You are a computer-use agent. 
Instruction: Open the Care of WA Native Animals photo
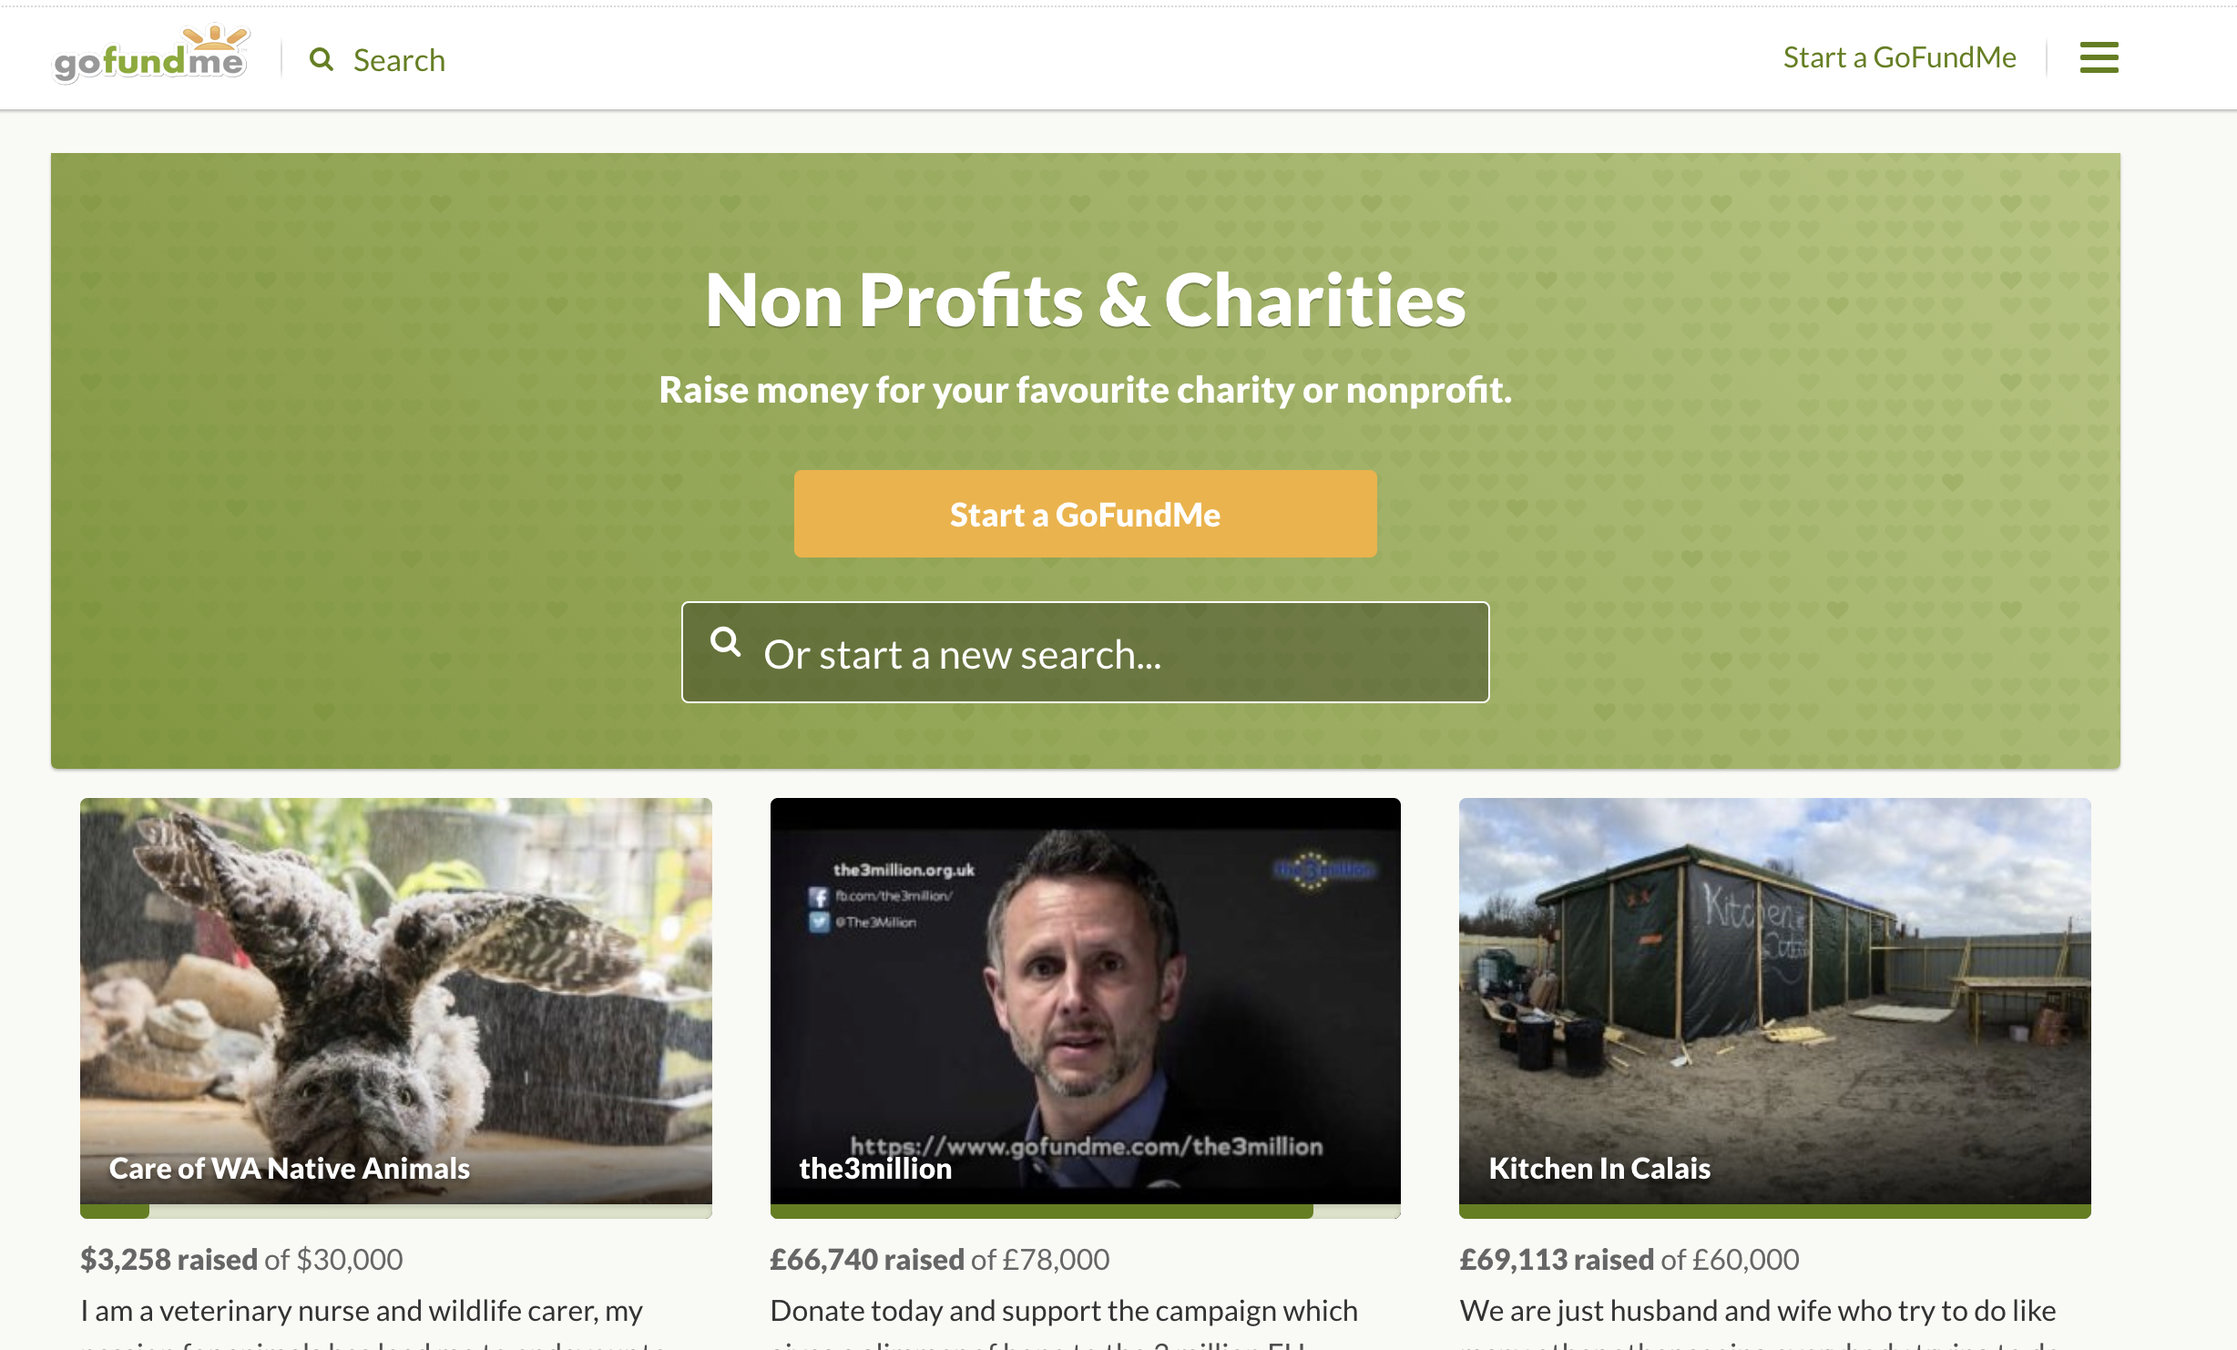(x=396, y=1000)
